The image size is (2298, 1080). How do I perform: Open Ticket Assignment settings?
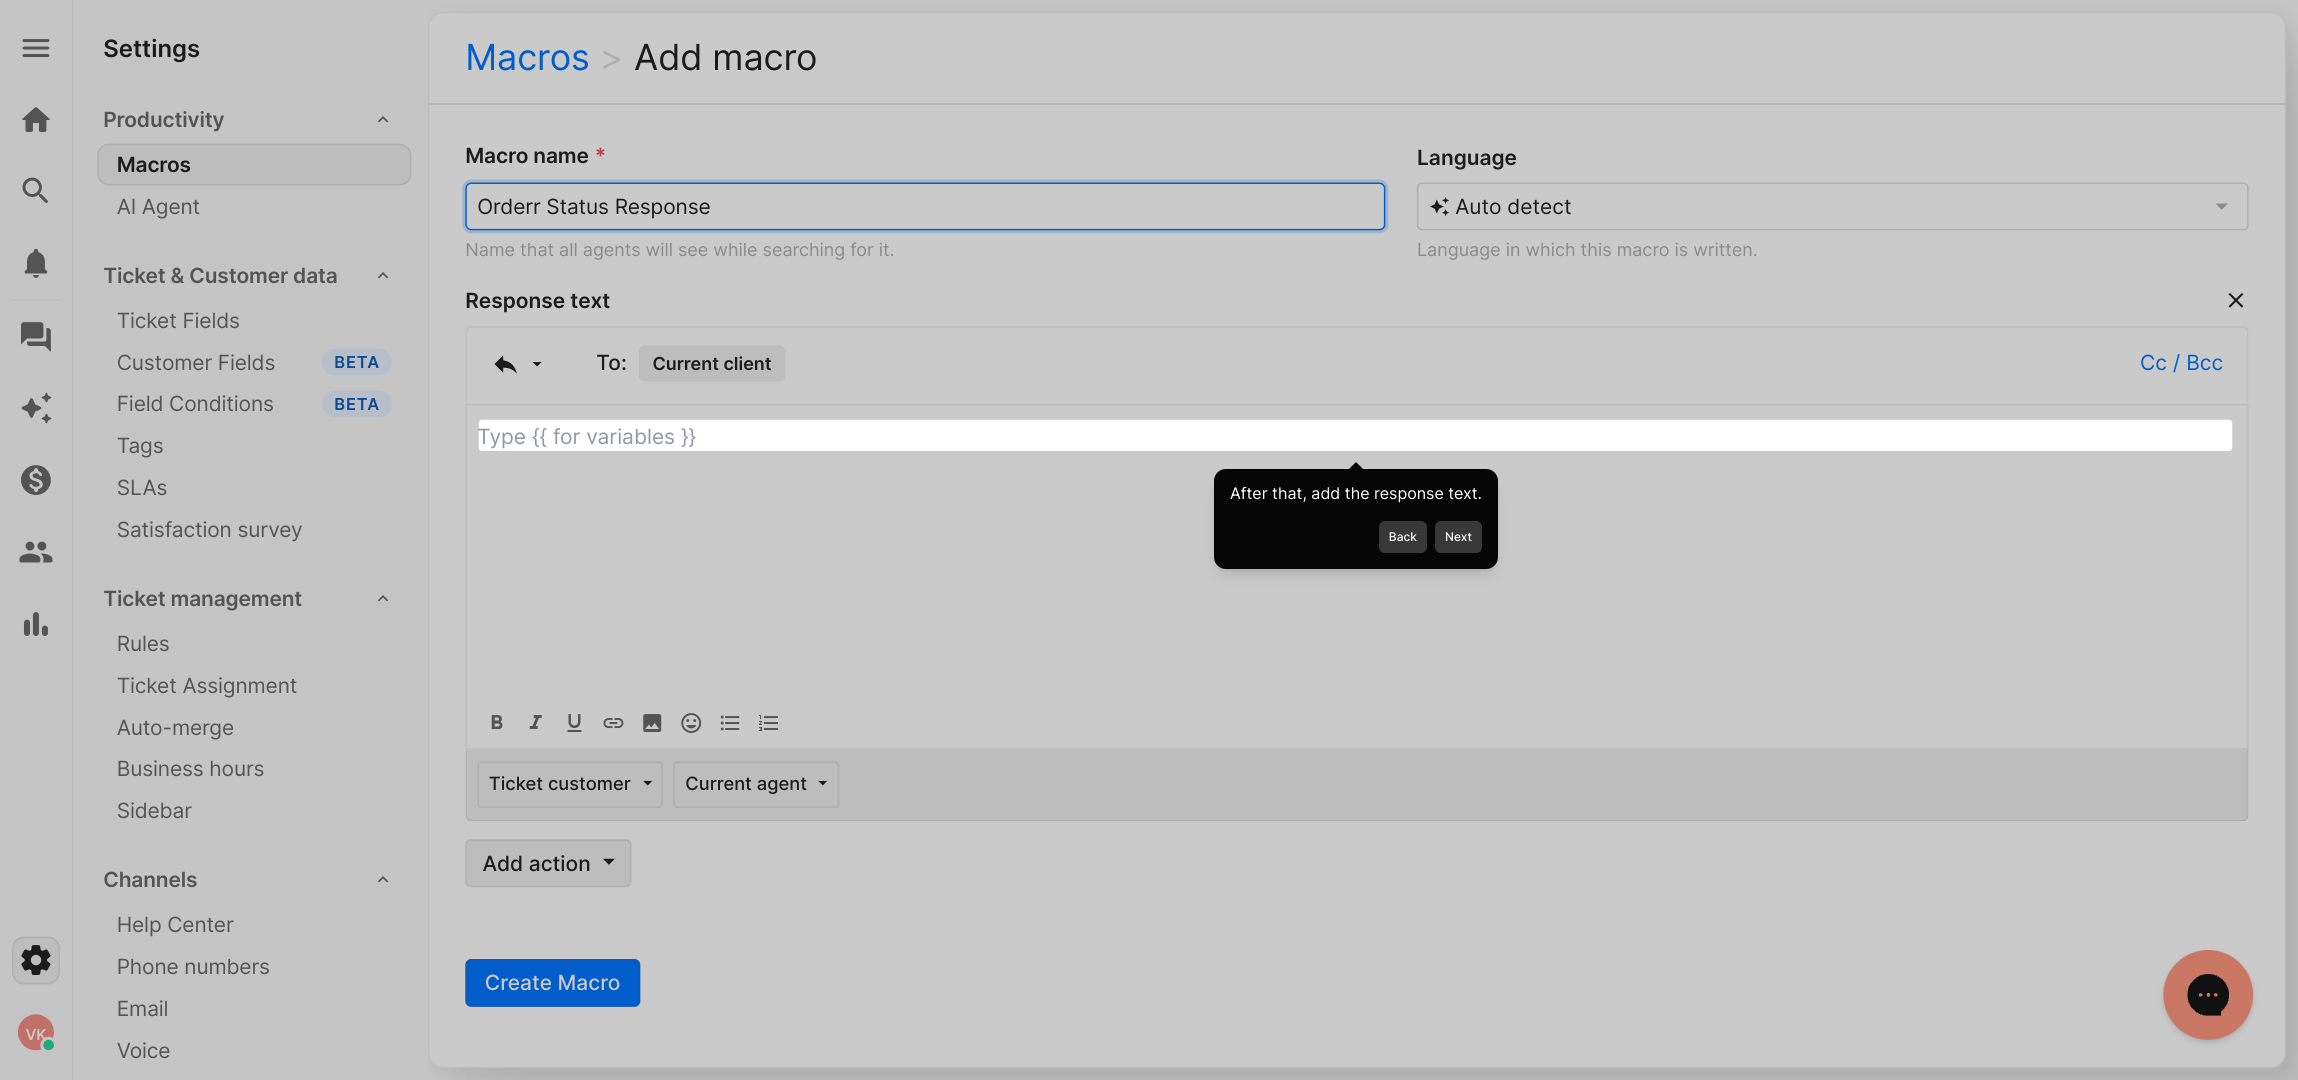click(207, 686)
